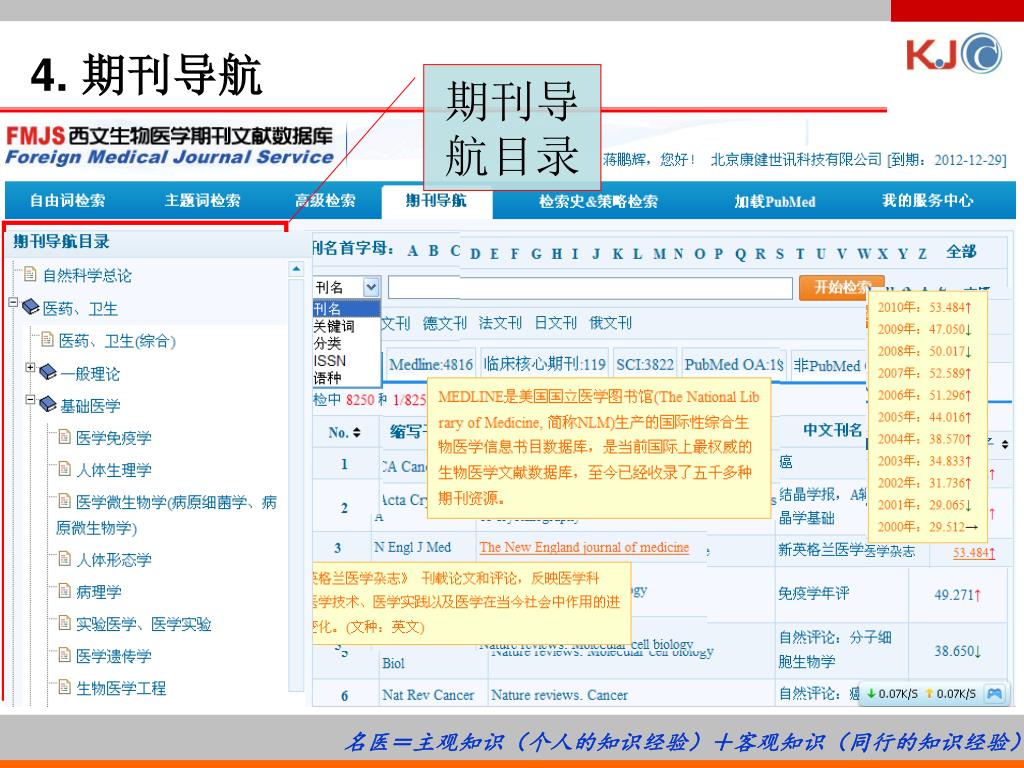Click the Nature reviews. Cancer cell
Screen dimensions: 1024x768
559,696
